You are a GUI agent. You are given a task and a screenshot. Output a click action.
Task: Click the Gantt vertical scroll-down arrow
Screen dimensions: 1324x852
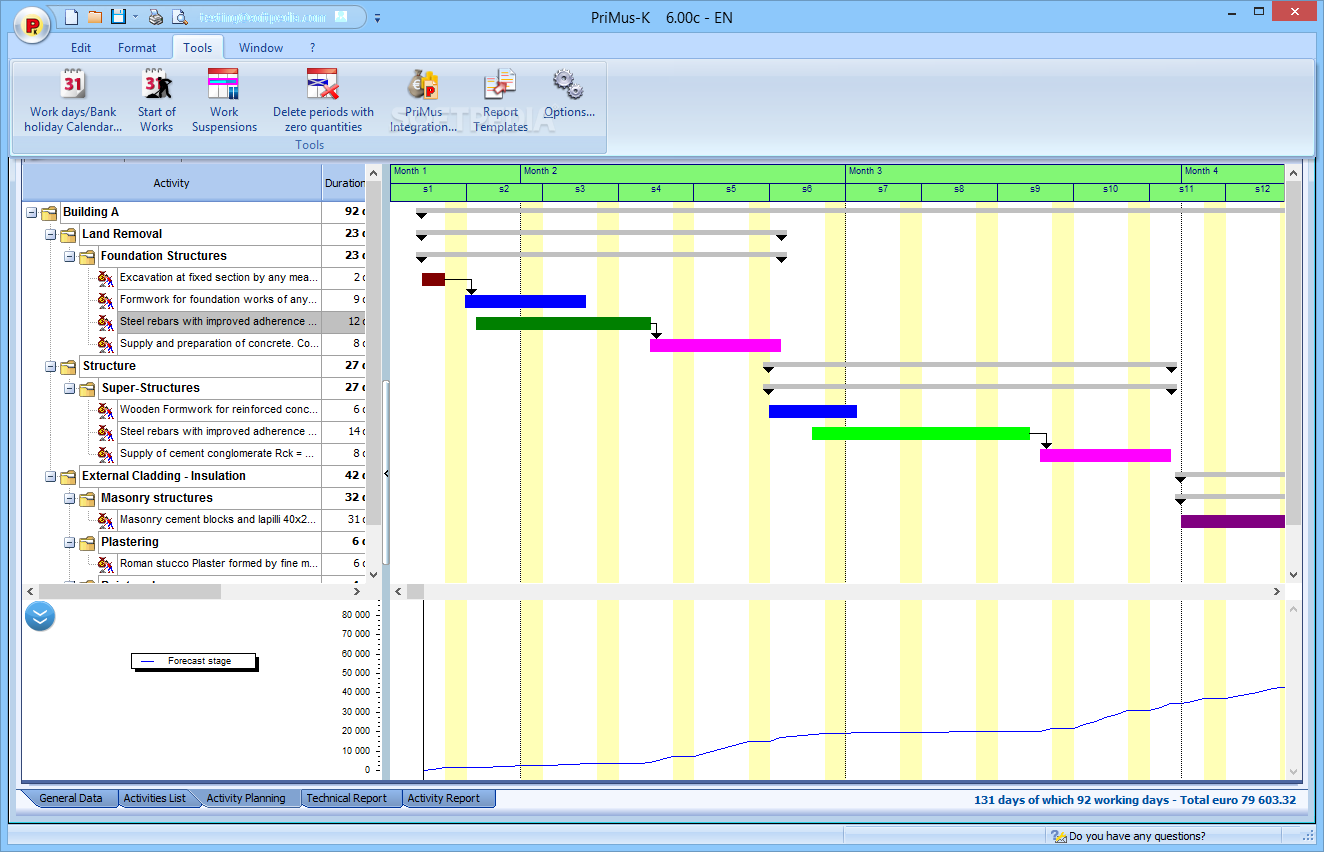coord(1293,575)
